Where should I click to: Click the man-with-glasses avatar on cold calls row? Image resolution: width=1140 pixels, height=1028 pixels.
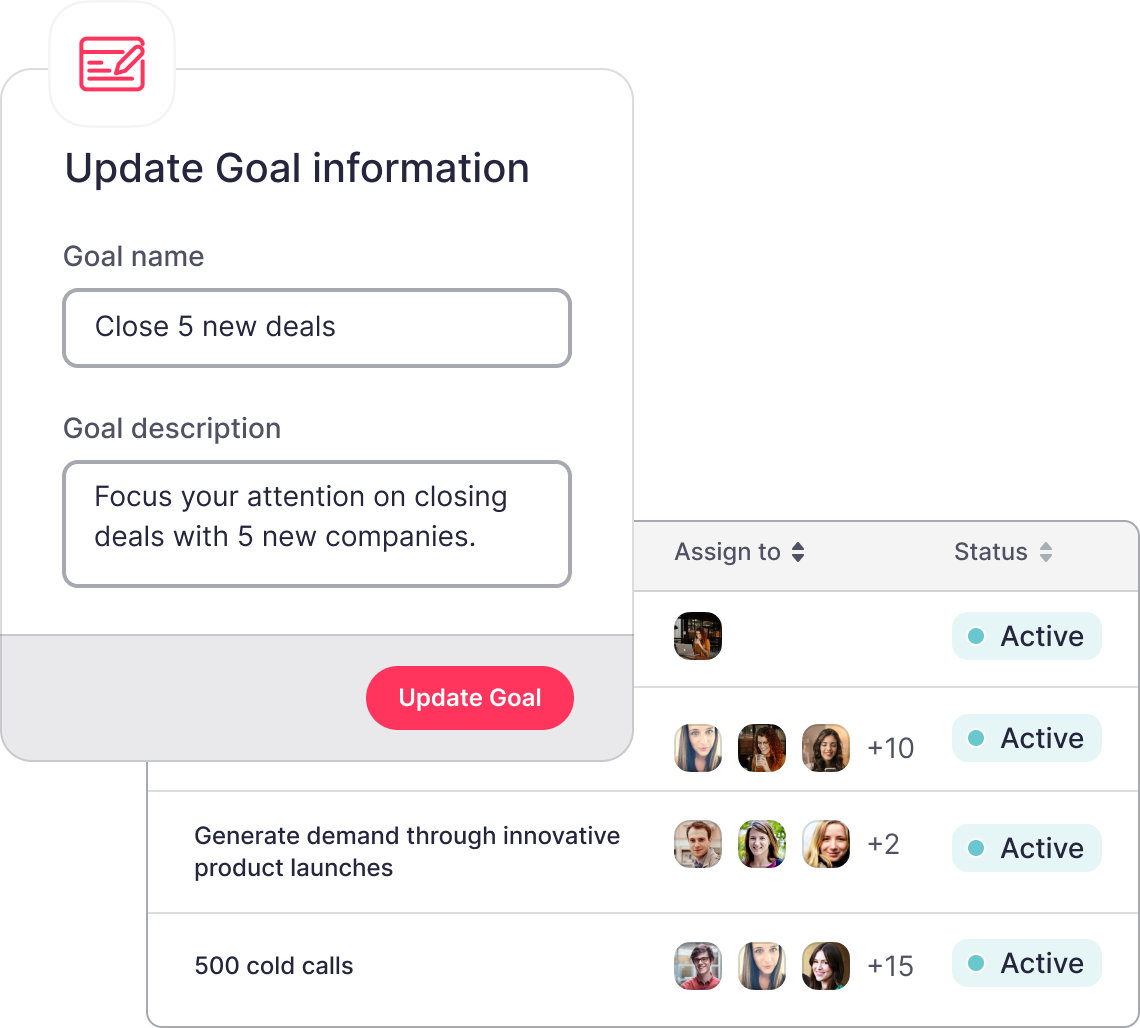tap(698, 966)
